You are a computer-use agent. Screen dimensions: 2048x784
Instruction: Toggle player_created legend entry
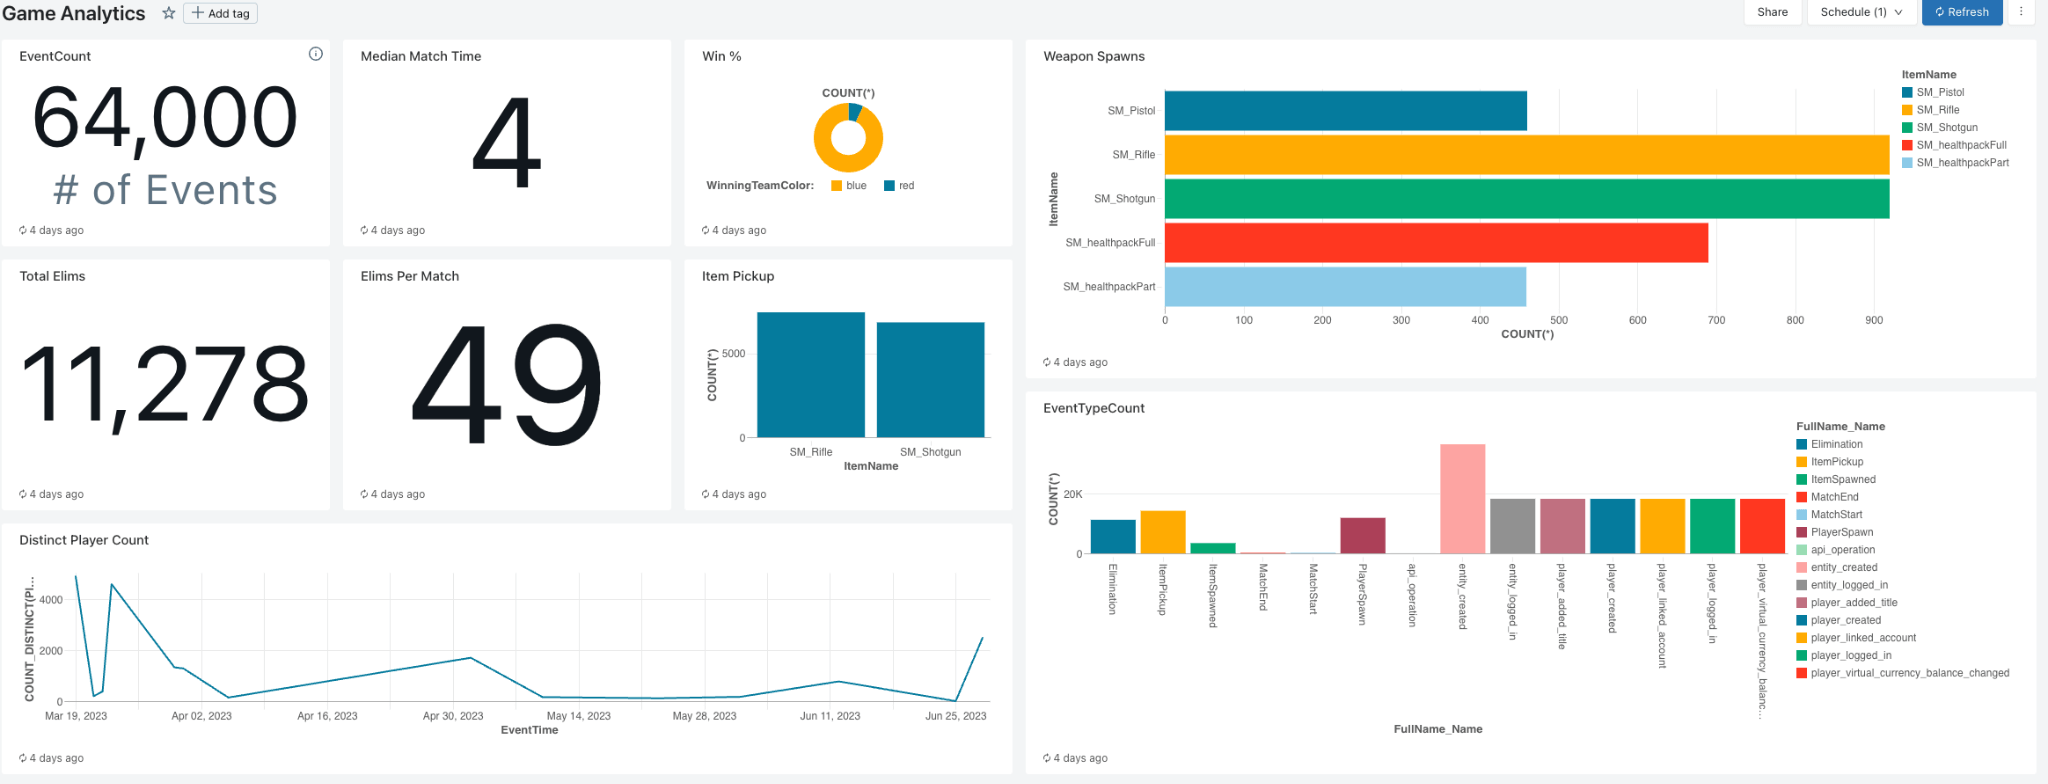point(1839,620)
